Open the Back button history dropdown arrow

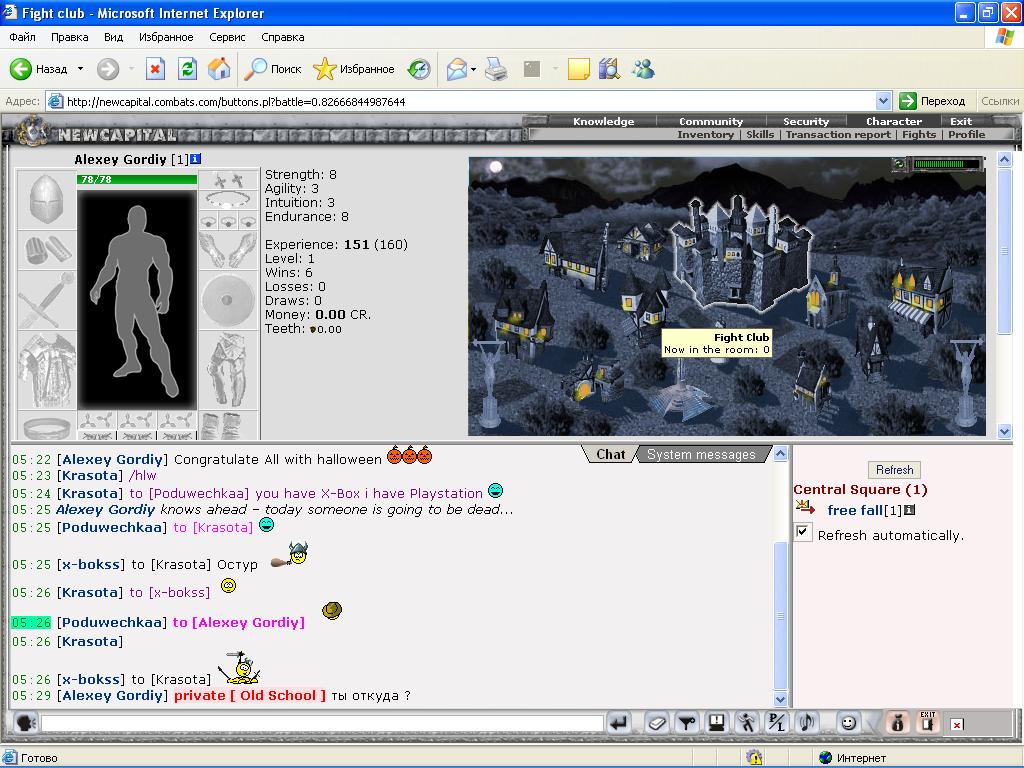[80, 69]
